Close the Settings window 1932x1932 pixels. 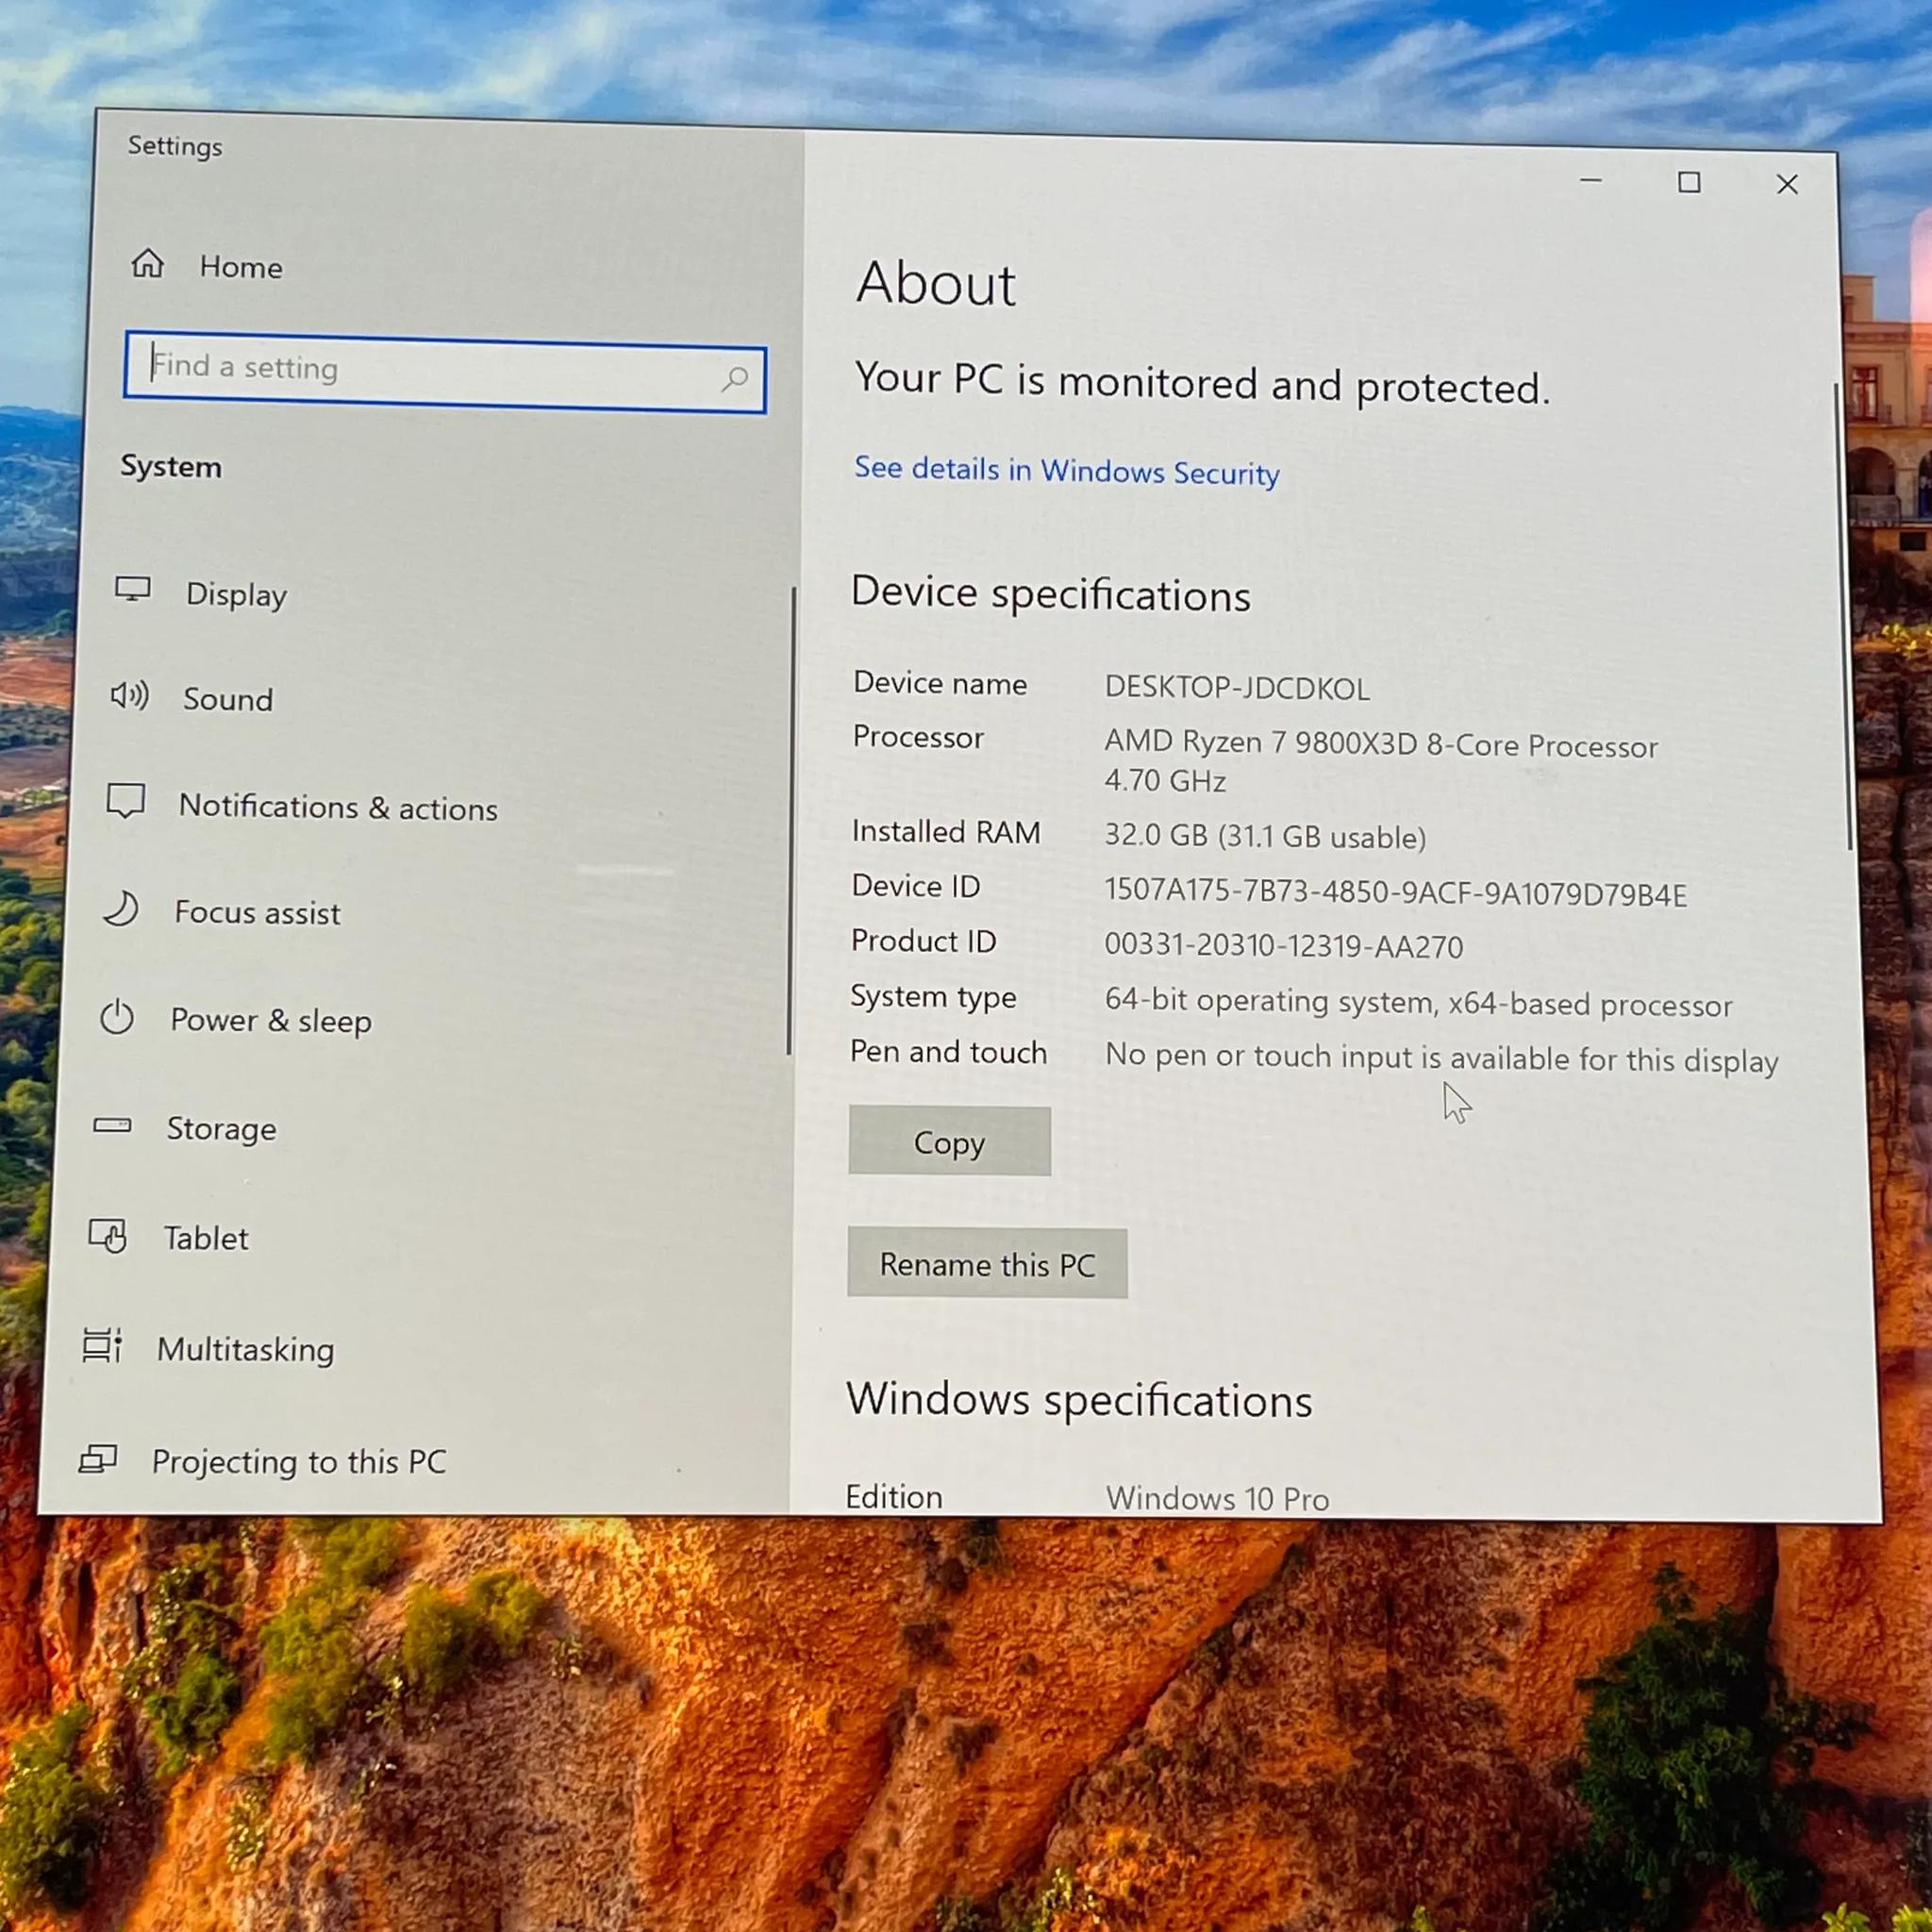[x=1787, y=185]
